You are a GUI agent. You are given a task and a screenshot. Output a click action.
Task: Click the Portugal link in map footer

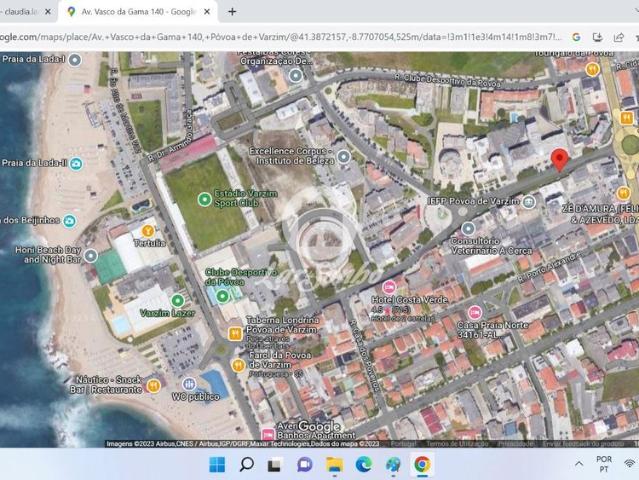coord(404,444)
